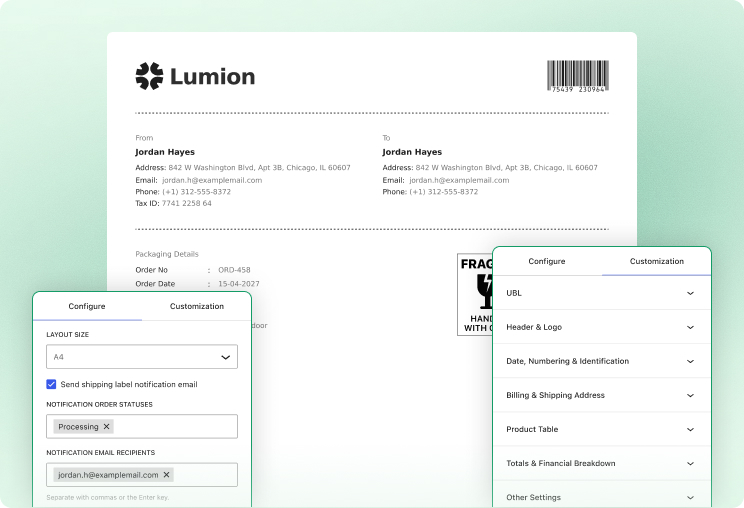Click Tax ID 7741 2258 64
The width and height of the screenshot is (744, 508).
[173, 203]
